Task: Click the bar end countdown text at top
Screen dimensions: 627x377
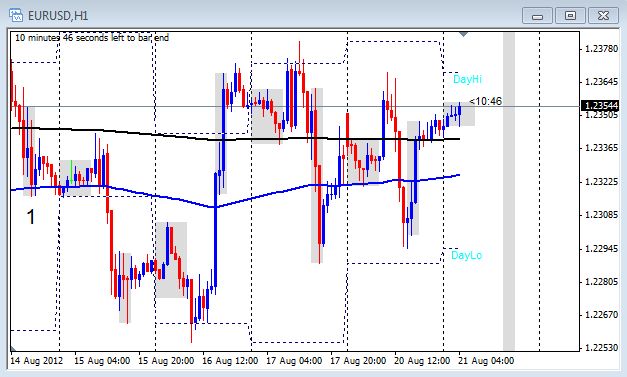Action: [92, 38]
